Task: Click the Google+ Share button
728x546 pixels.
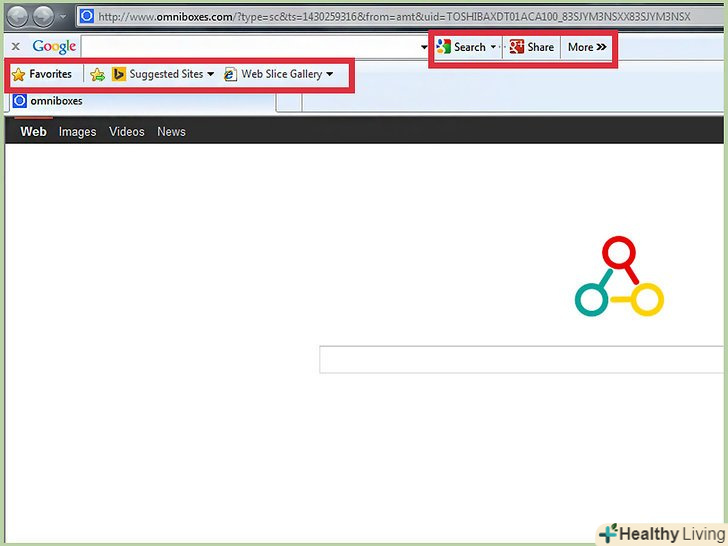Action: click(x=532, y=47)
